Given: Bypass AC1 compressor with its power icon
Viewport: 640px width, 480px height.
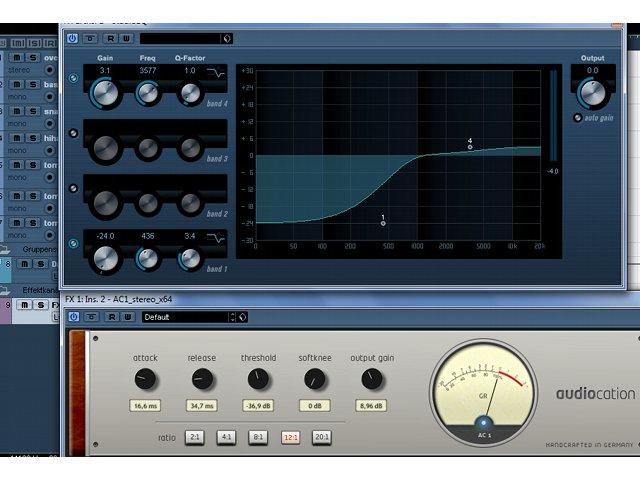Looking at the screenshot, I should tap(73, 317).
